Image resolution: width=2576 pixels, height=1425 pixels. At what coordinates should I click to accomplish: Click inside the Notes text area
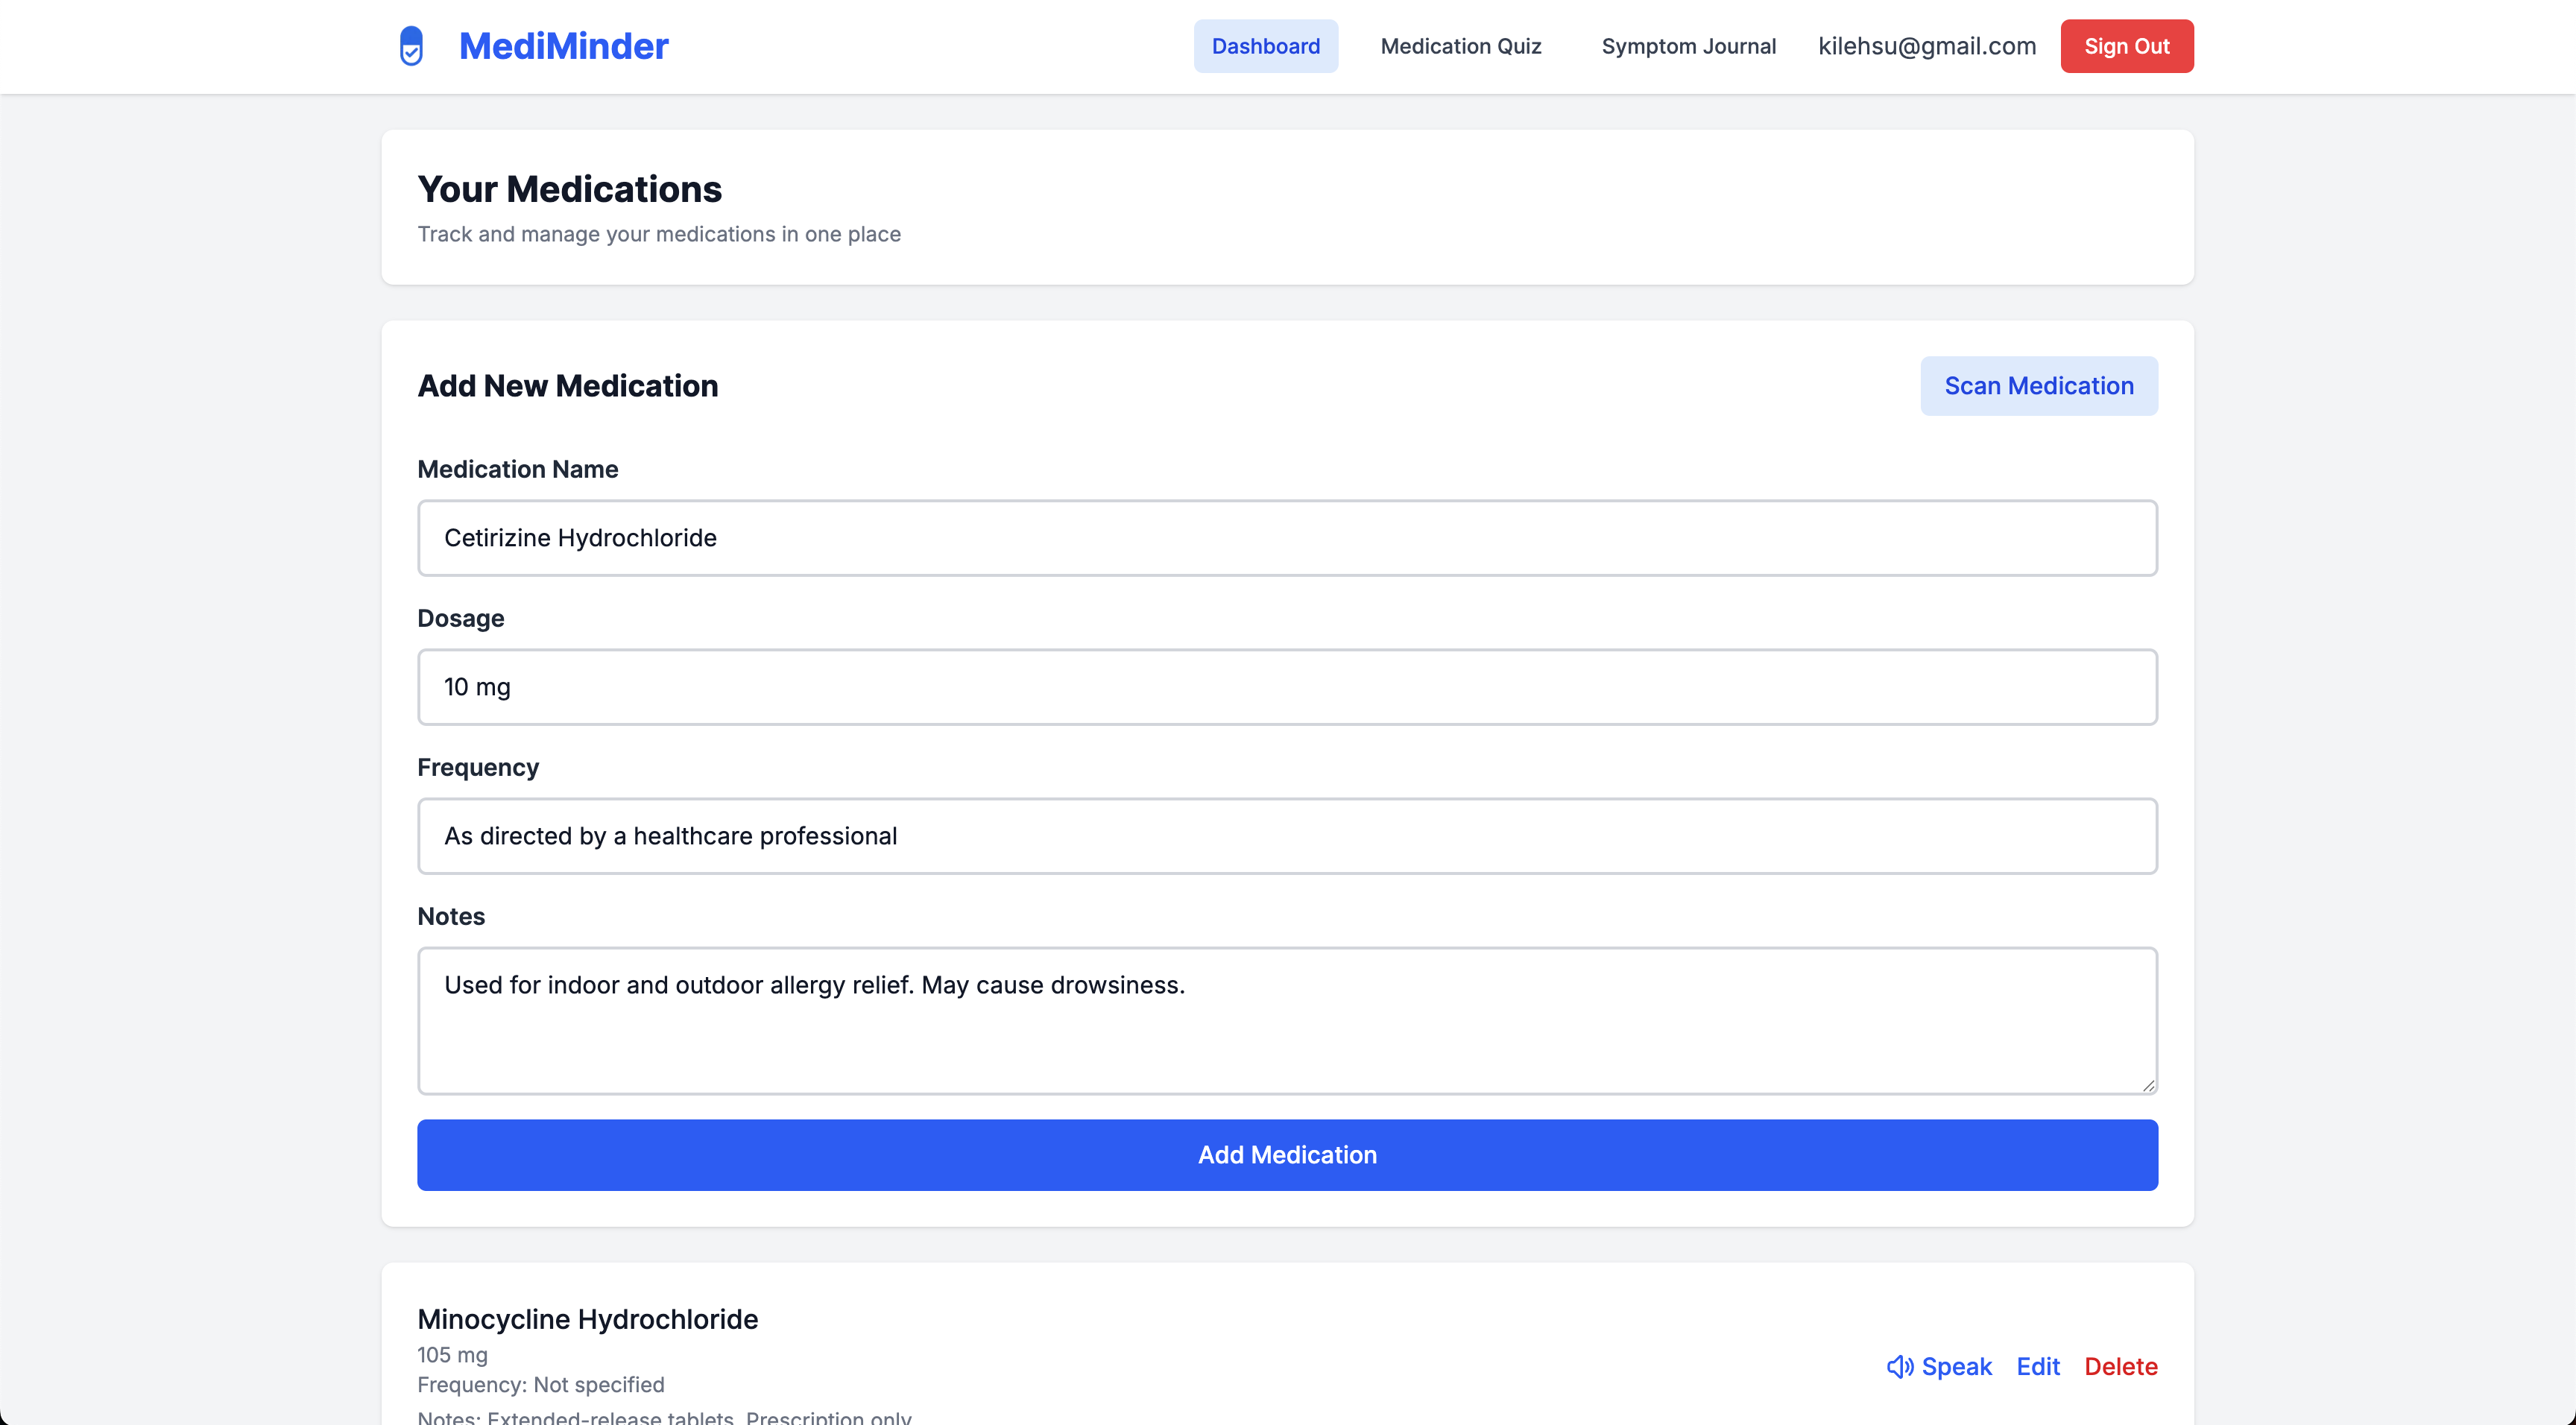click(1287, 1021)
